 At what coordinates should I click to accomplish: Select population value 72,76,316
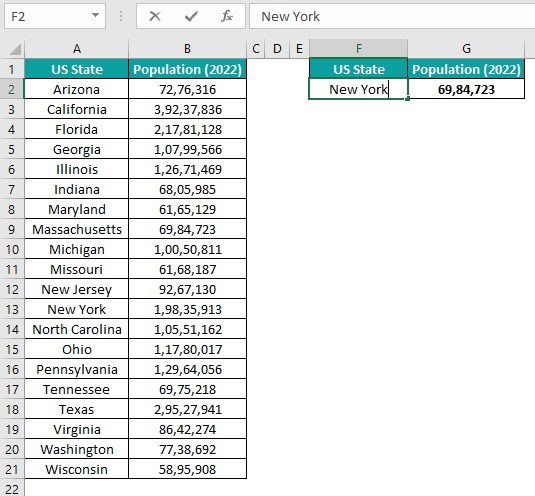[x=187, y=89]
